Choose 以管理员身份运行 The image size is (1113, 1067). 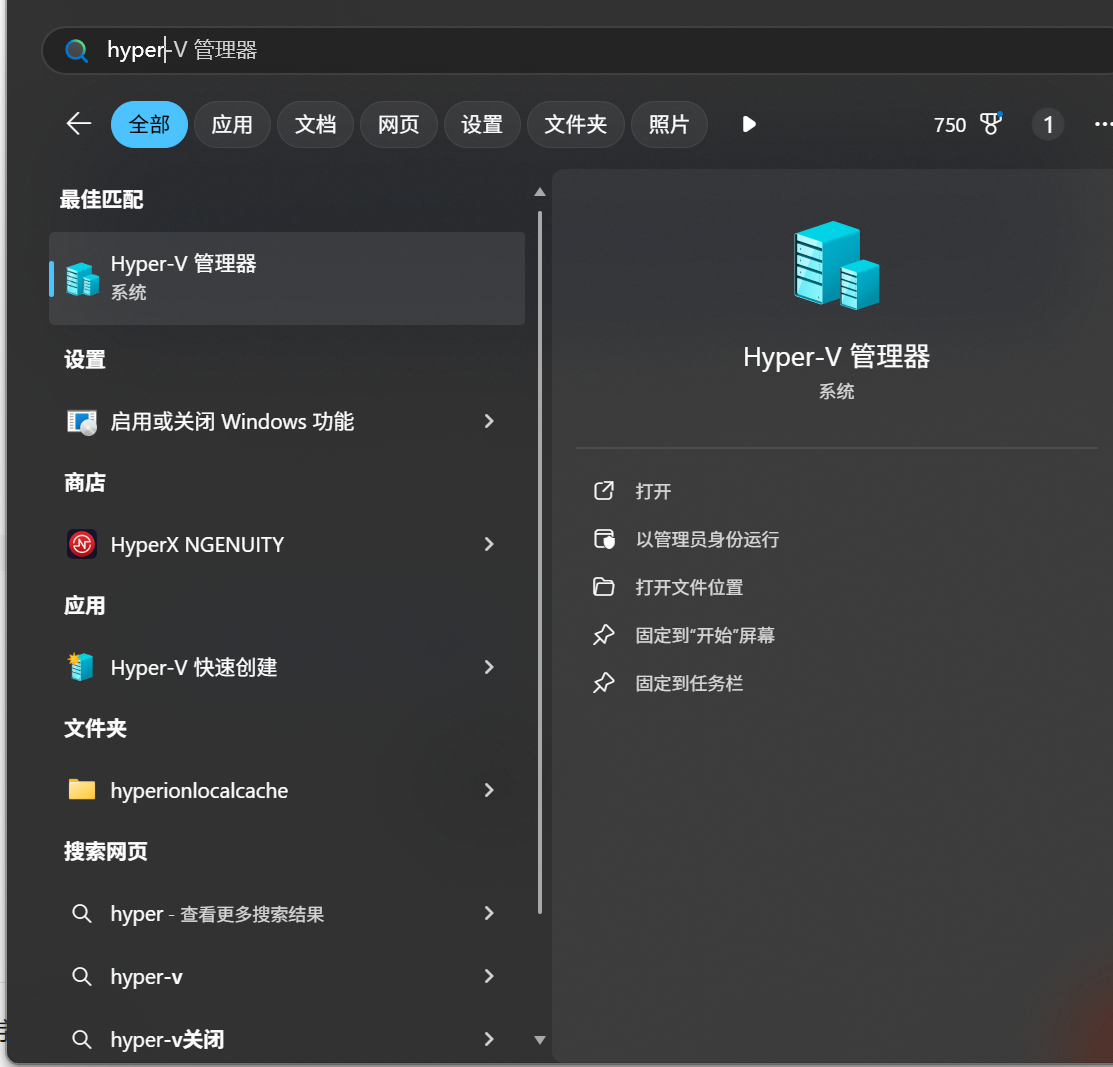[707, 540]
